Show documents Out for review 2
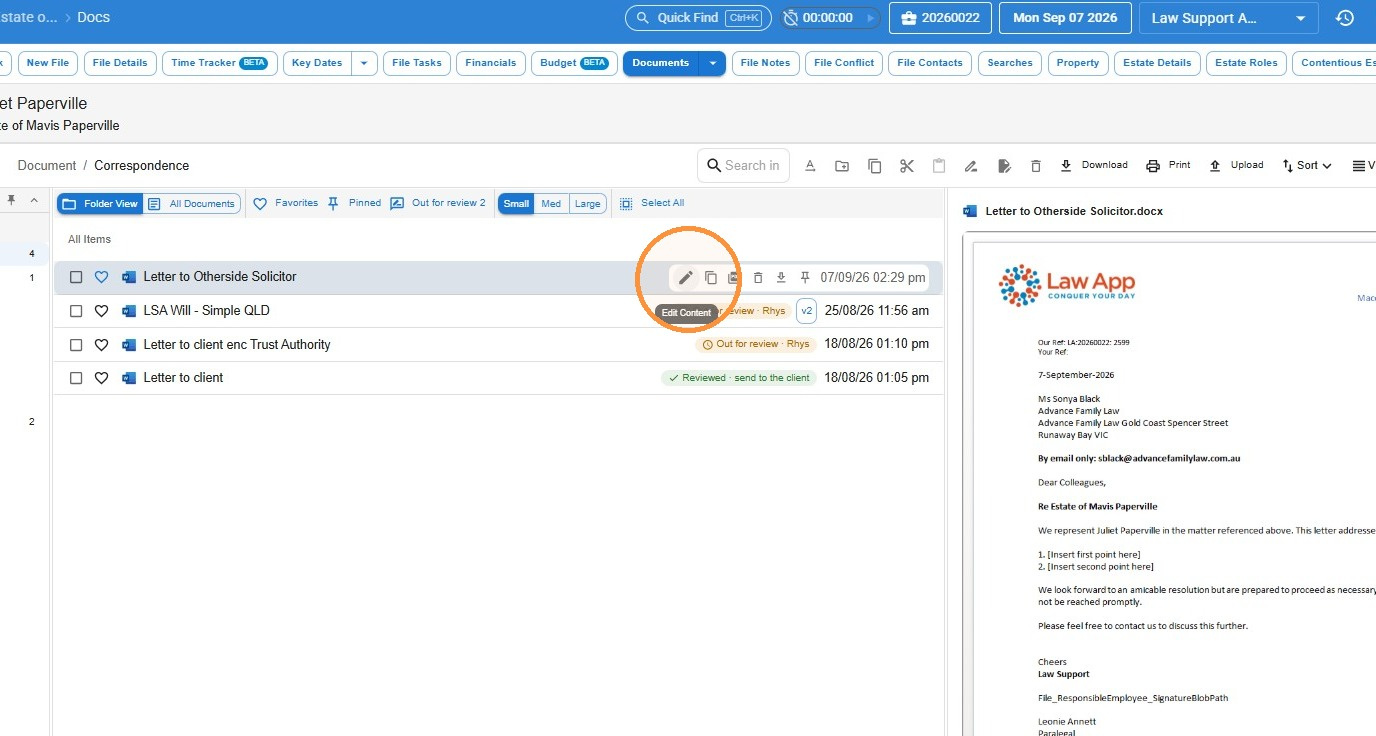The width and height of the screenshot is (1376, 736). tap(438, 203)
